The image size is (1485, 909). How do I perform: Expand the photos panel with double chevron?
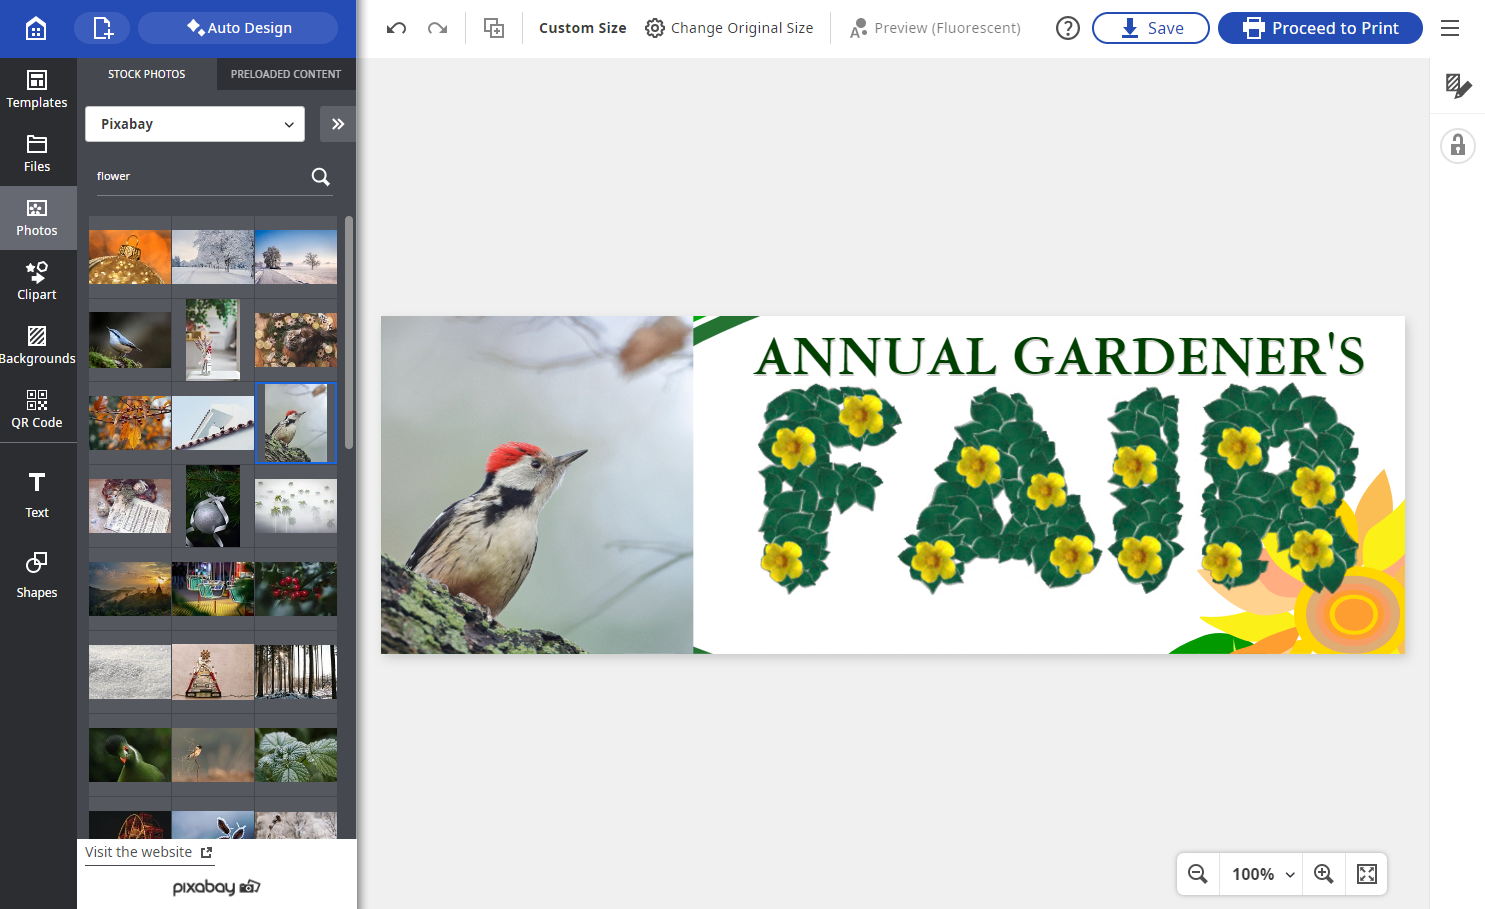(x=338, y=124)
